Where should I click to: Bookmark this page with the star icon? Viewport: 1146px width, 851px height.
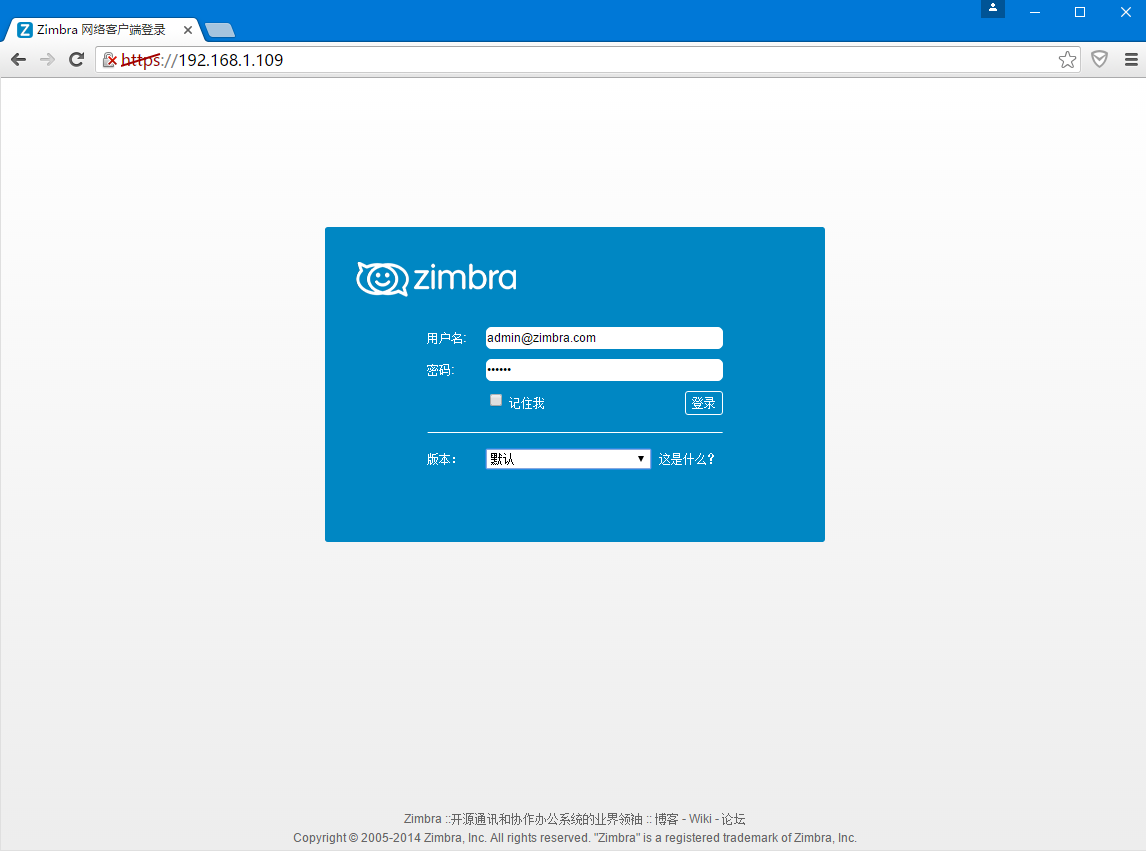[1067, 60]
